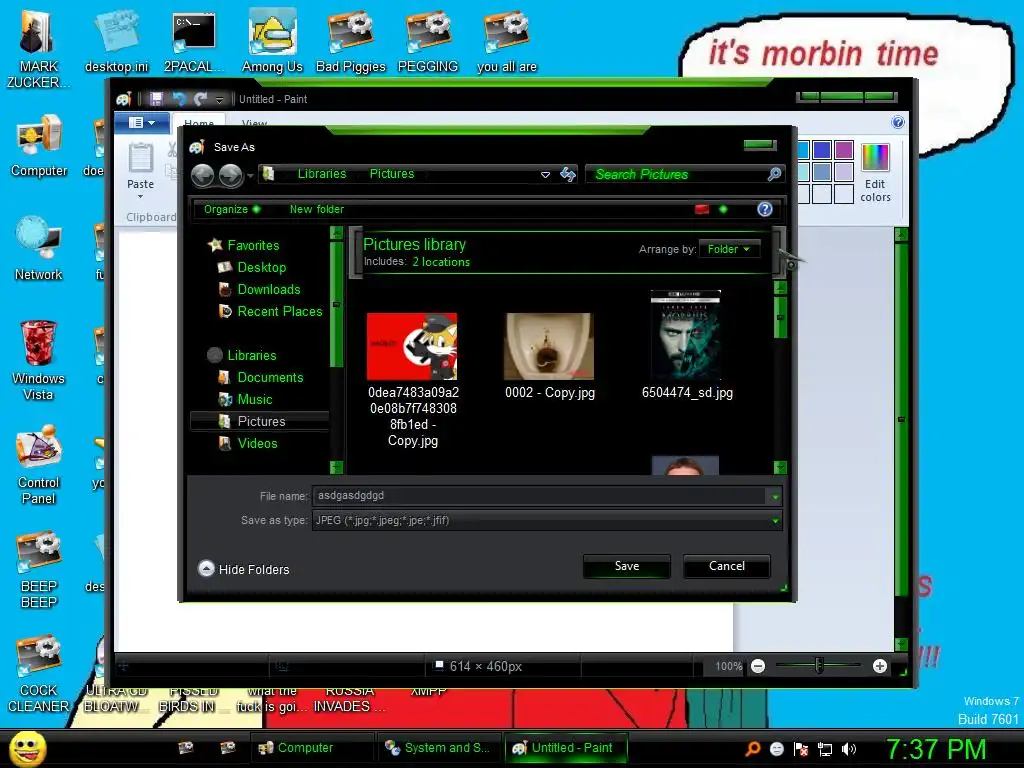Go to Desktop in the navigation pane
The image size is (1024, 768).
tap(261, 267)
